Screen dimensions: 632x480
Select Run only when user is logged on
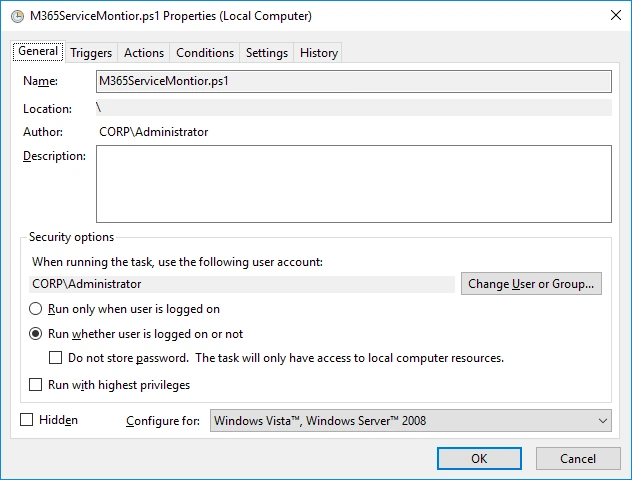[37, 310]
